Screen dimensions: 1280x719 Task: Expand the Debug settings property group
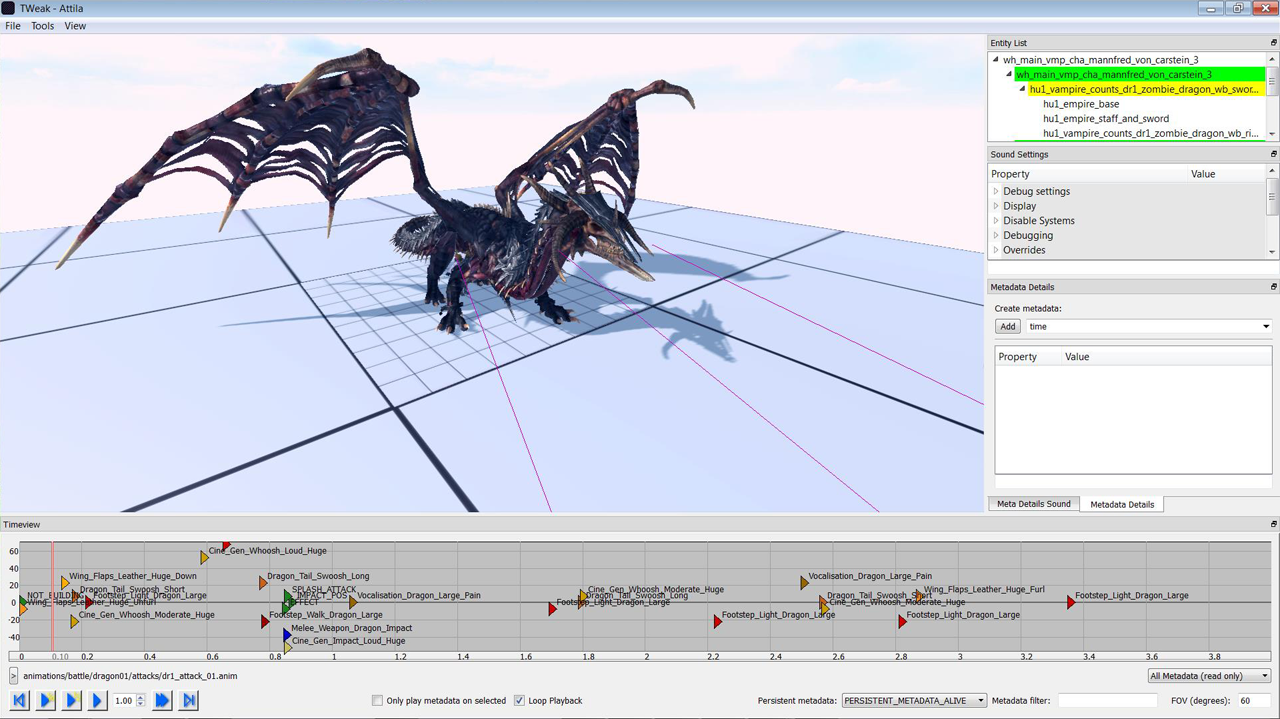[996, 191]
